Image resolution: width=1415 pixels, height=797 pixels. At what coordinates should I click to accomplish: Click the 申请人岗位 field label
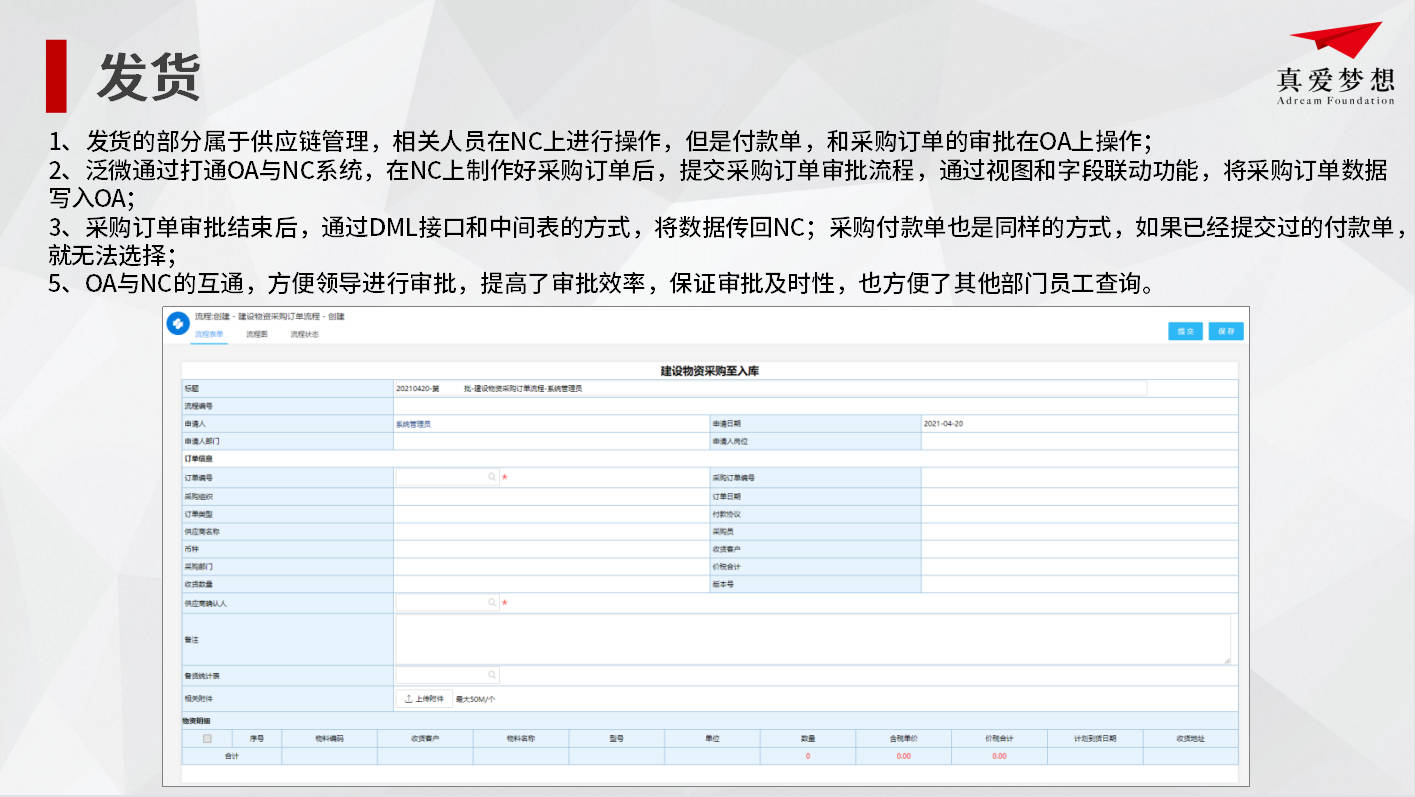click(x=730, y=441)
